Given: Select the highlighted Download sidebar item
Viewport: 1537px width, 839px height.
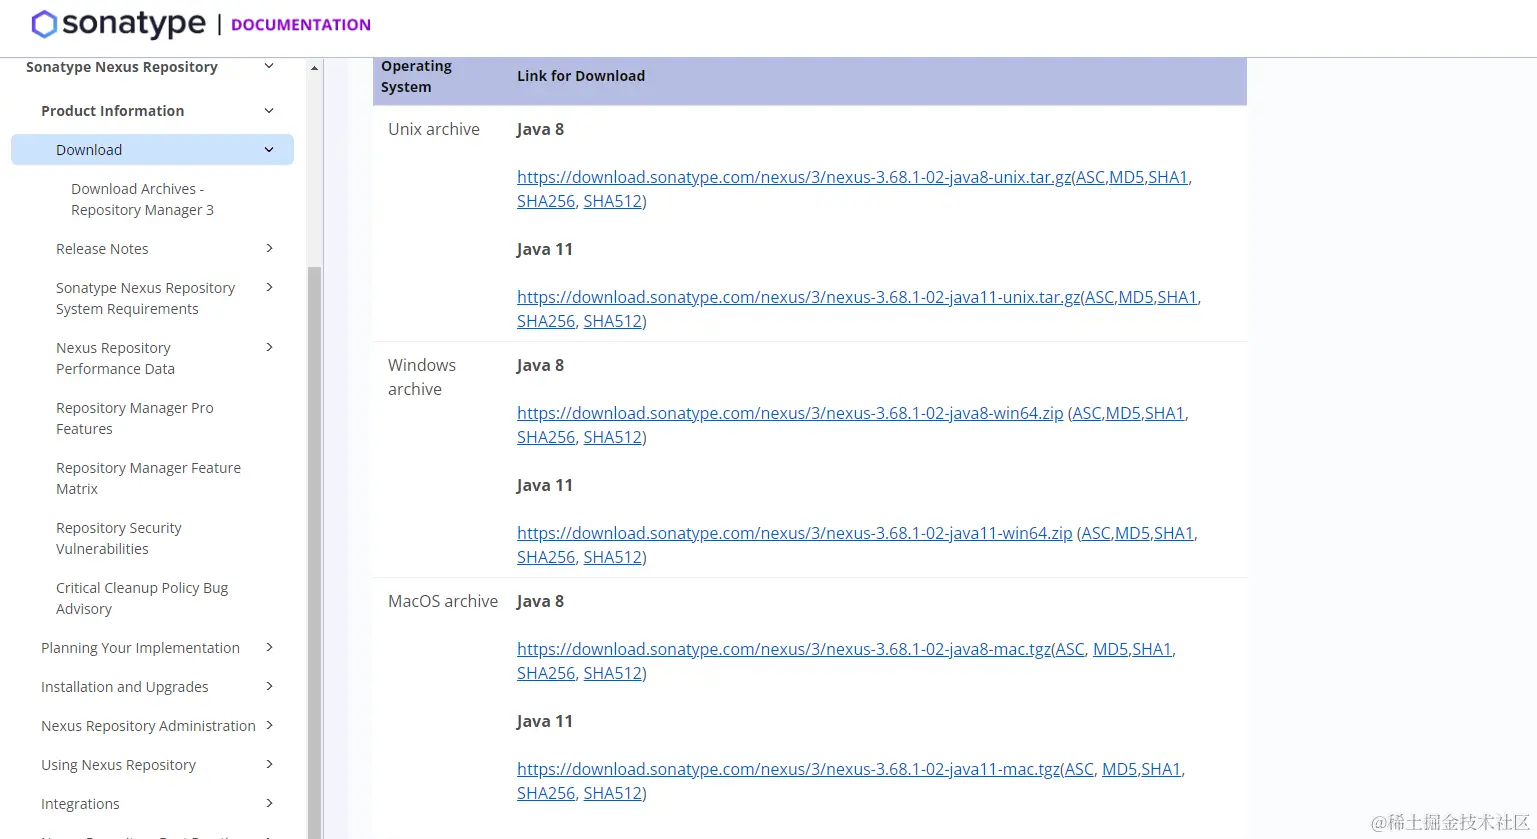Looking at the screenshot, I should click(x=152, y=150).
